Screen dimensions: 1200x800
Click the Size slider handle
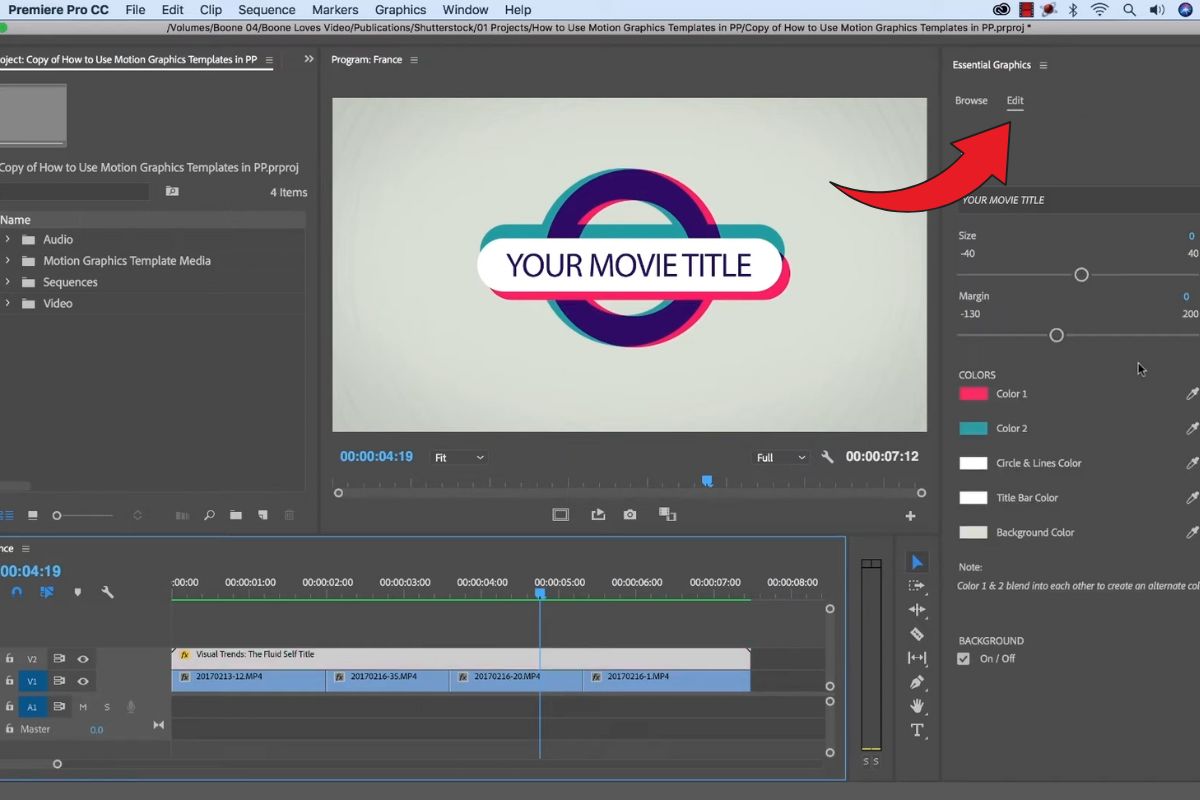click(1081, 275)
